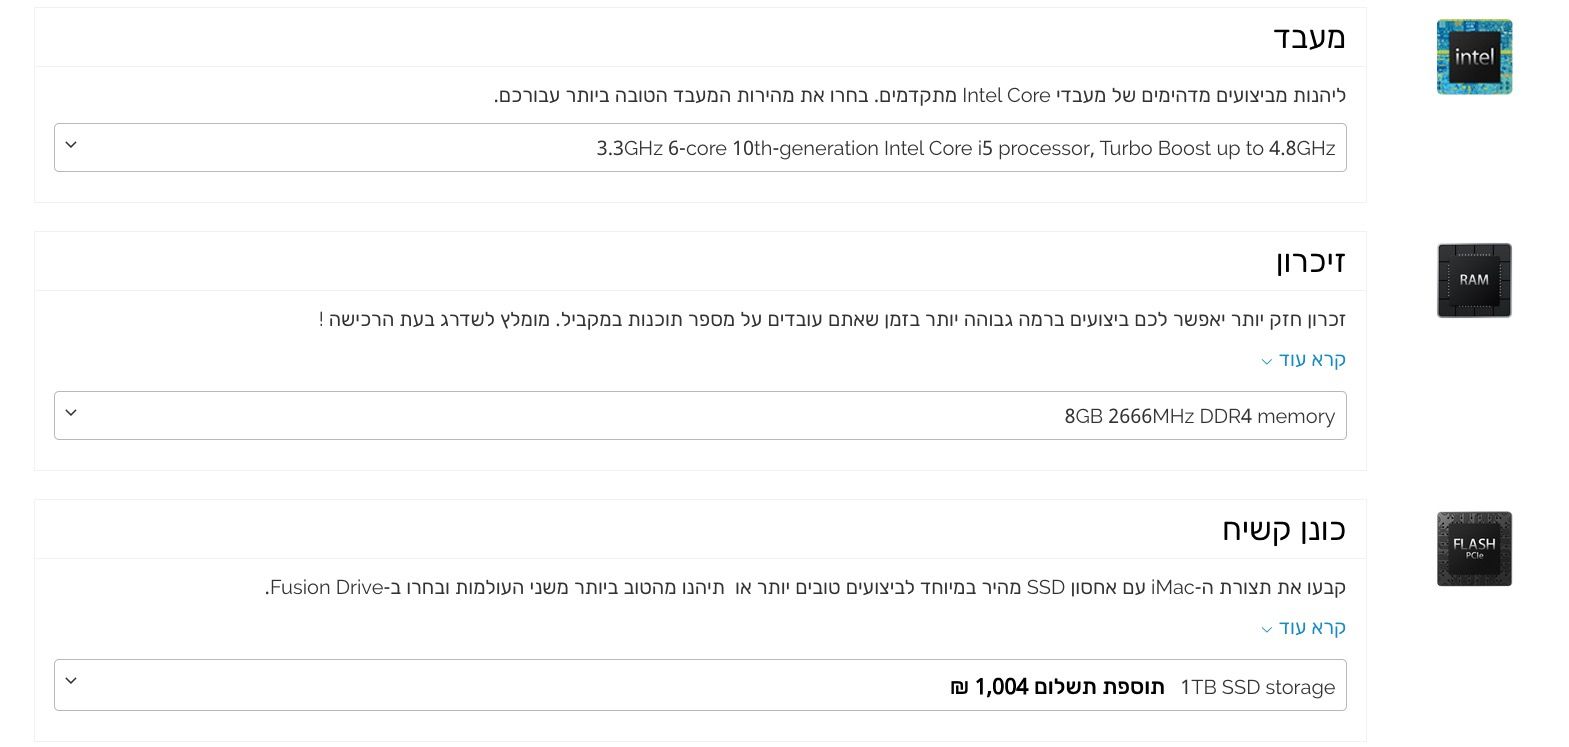Click the FLASH PCIe storage chip icon

click(1474, 548)
